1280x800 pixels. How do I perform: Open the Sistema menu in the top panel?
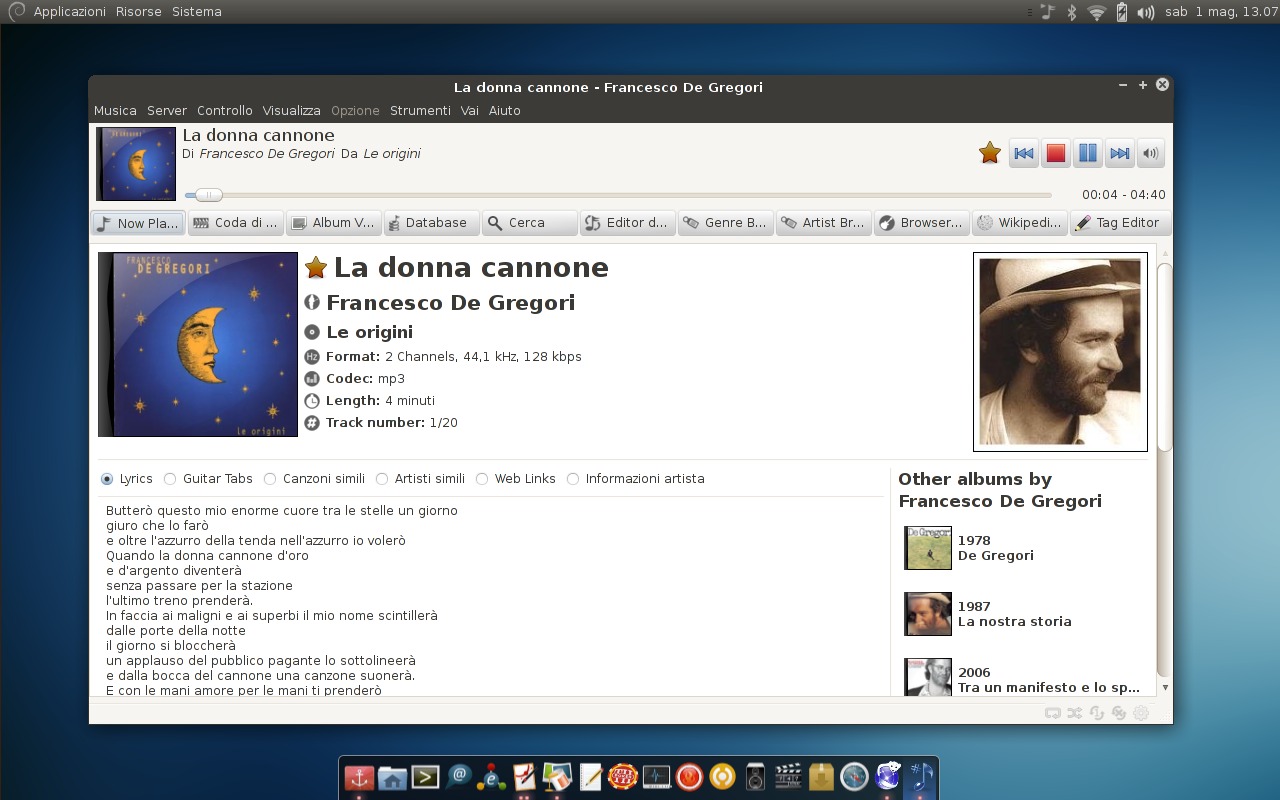tap(196, 12)
